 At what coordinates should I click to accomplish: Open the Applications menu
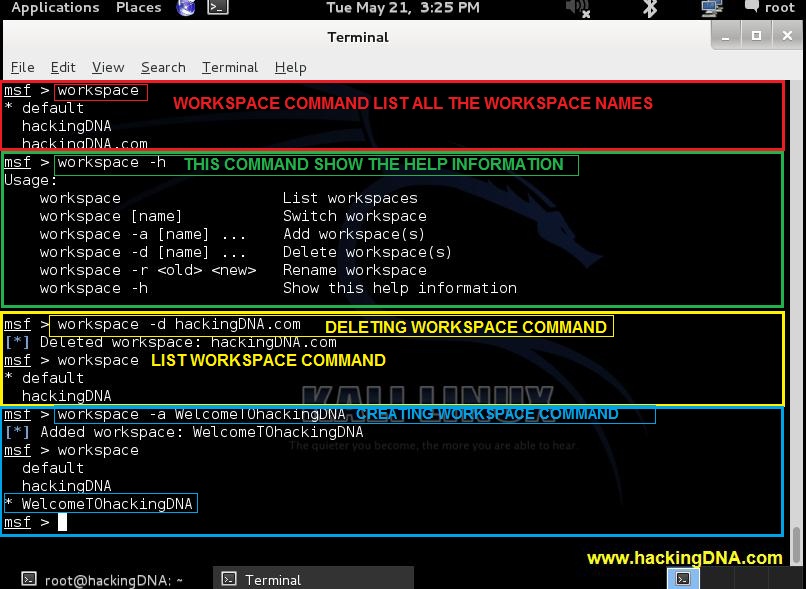click(x=55, y=8)
